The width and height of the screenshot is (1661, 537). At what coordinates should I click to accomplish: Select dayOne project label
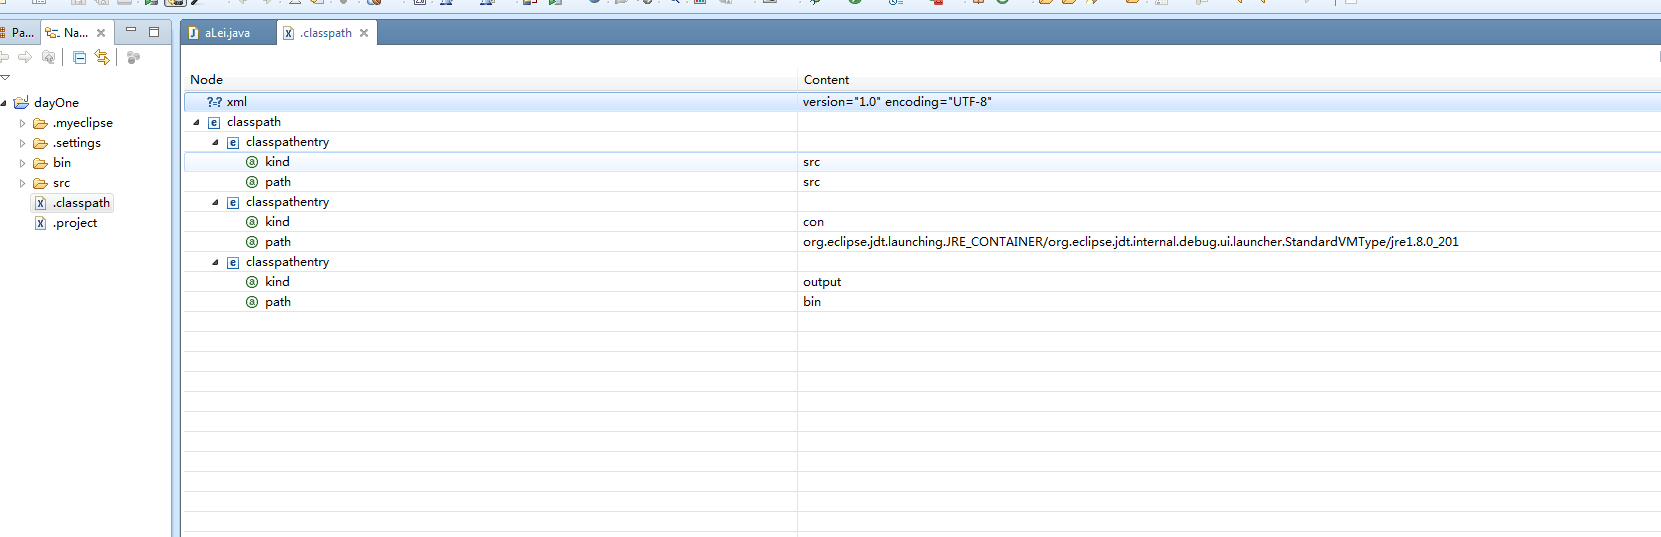tap(56, 103)
